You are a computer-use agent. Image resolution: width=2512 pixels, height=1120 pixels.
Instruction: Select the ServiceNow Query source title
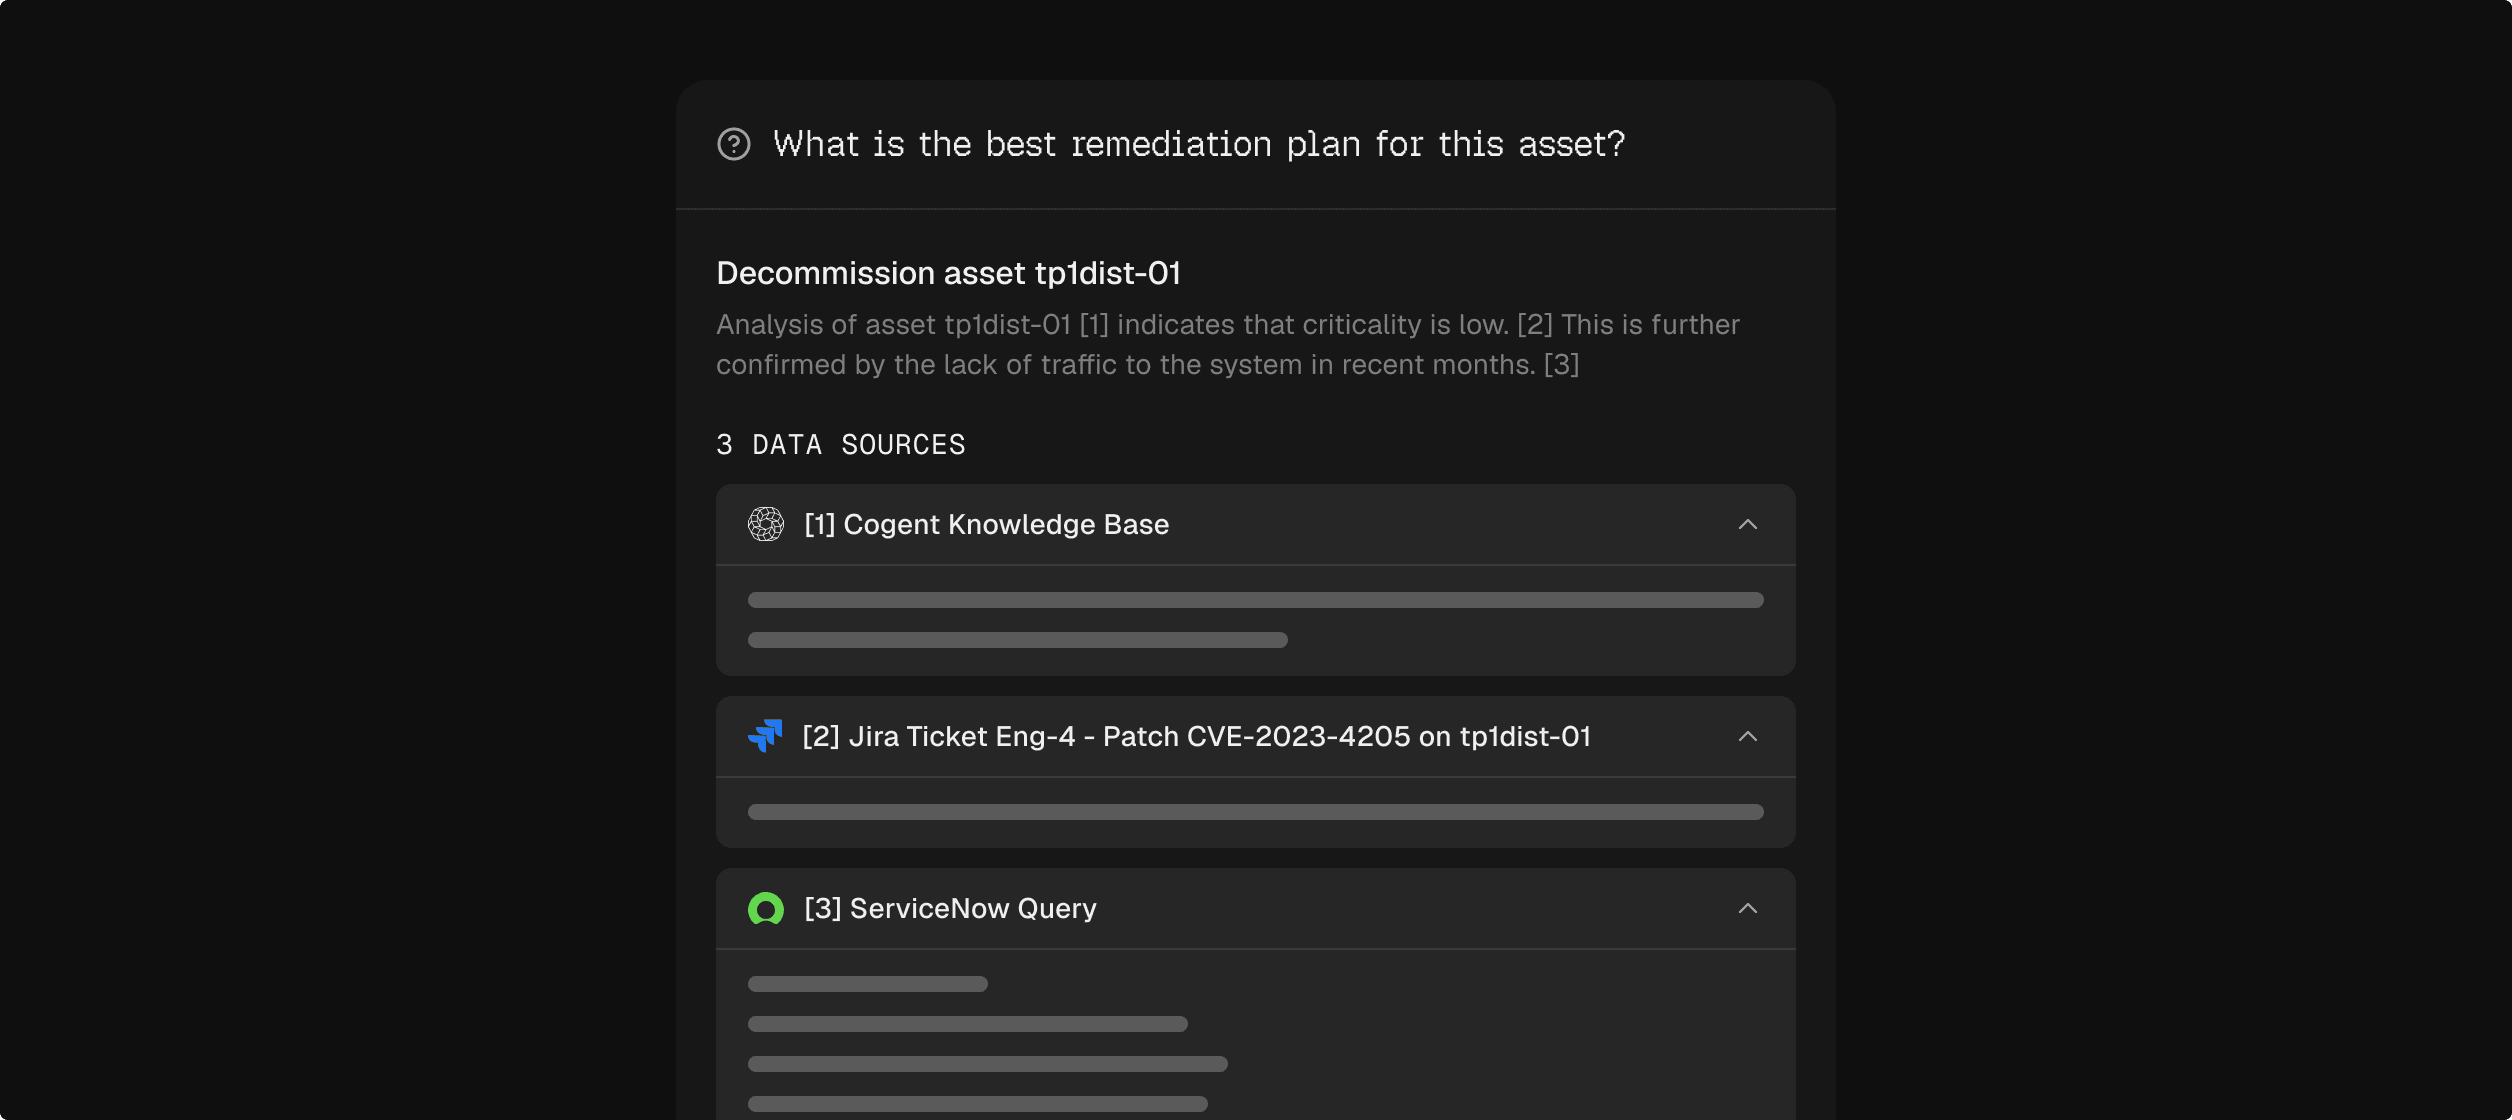pyautogui.click(x=950, y=908)
